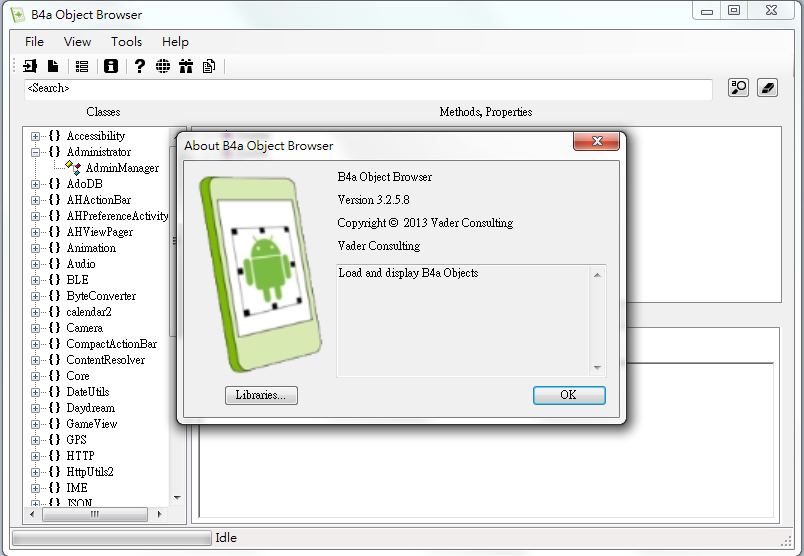
Task: Click the curly braces icon beside Core
Action: coord(54,376)
